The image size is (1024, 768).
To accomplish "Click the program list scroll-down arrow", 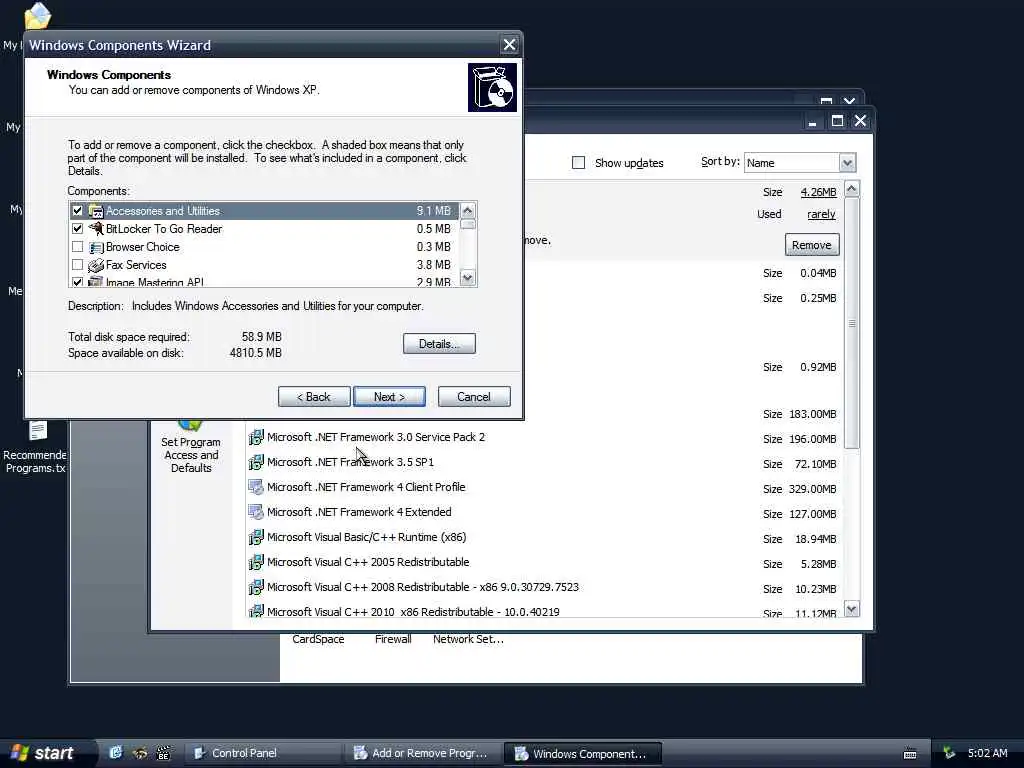I will pyautogui.click(x=852, y=609).
